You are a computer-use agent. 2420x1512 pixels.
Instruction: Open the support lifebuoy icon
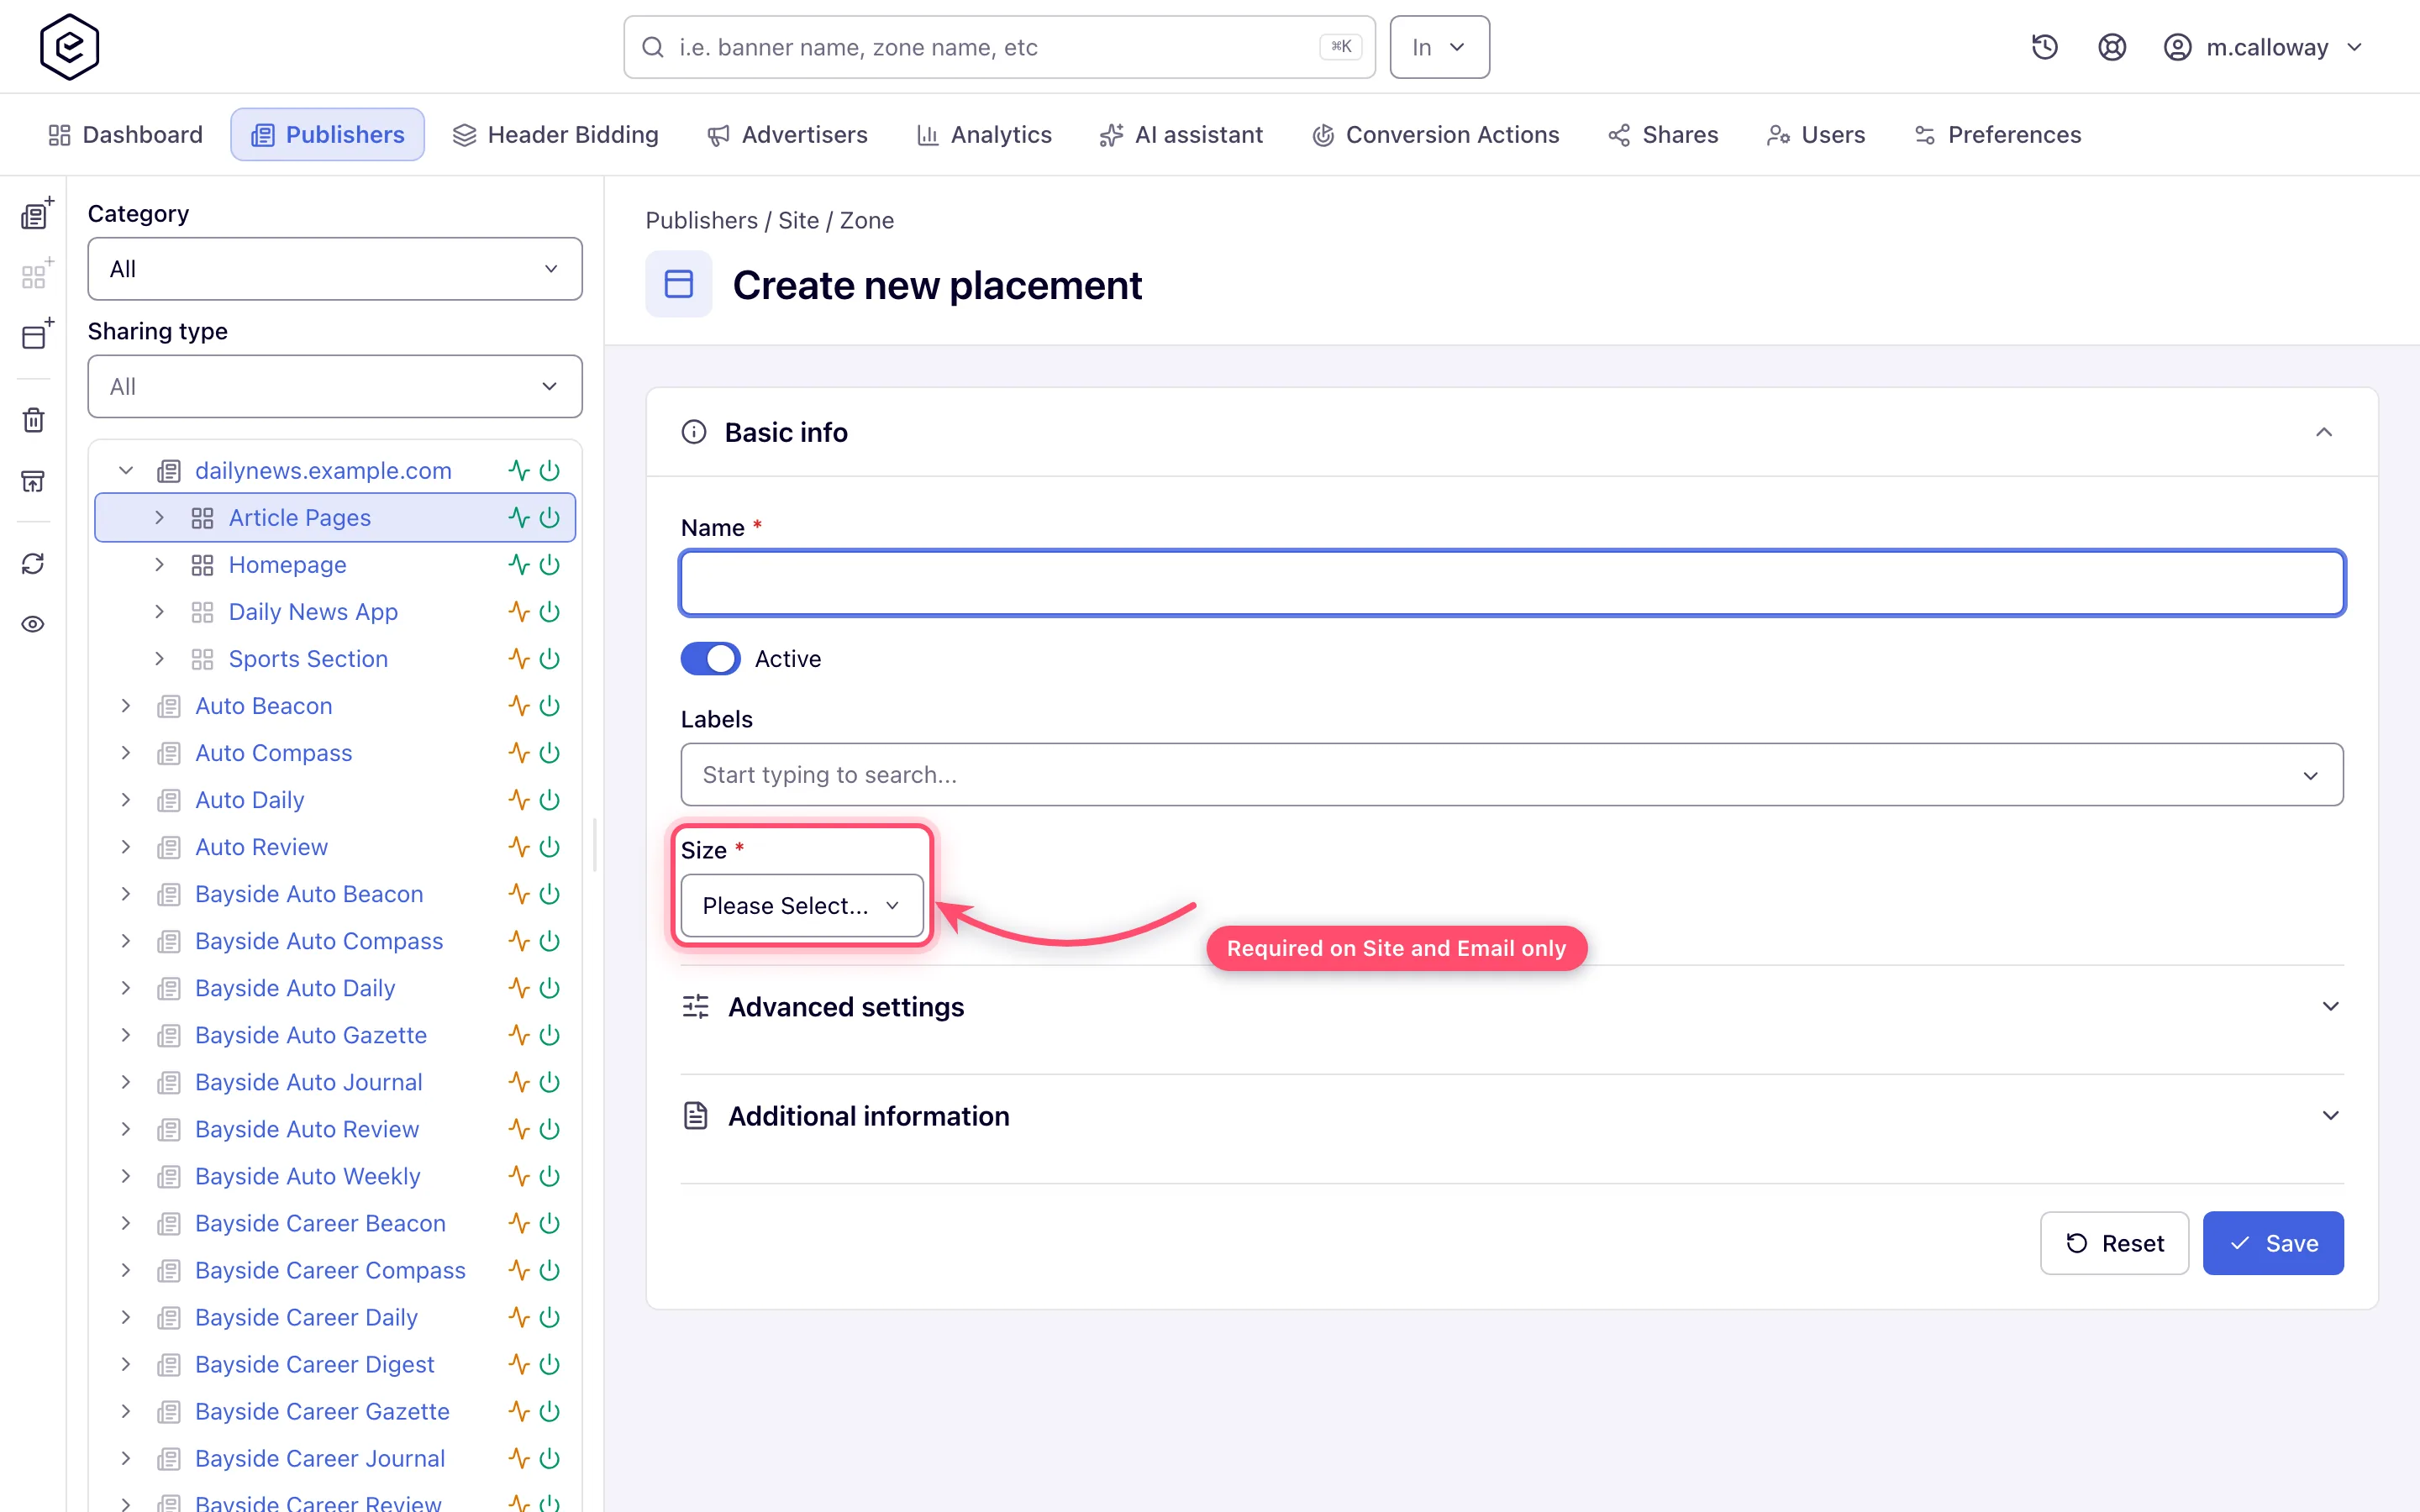coord(2111,47)
